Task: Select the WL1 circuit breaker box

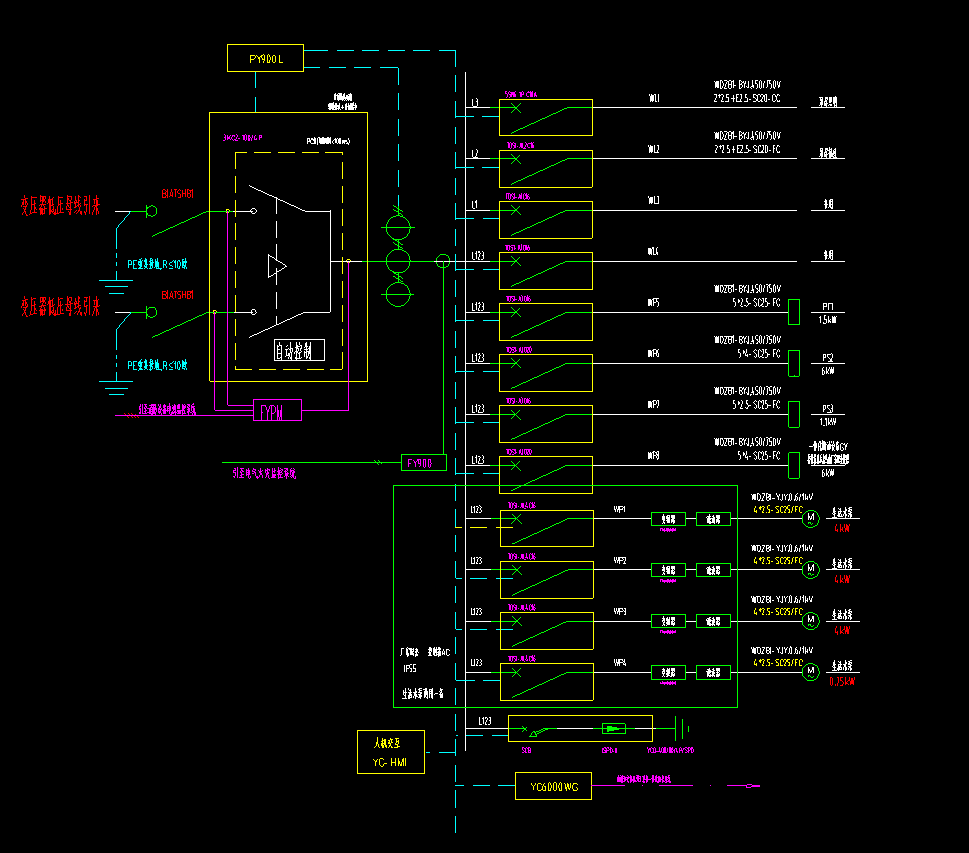Action: pyautogui.click(x=545, y=117)
